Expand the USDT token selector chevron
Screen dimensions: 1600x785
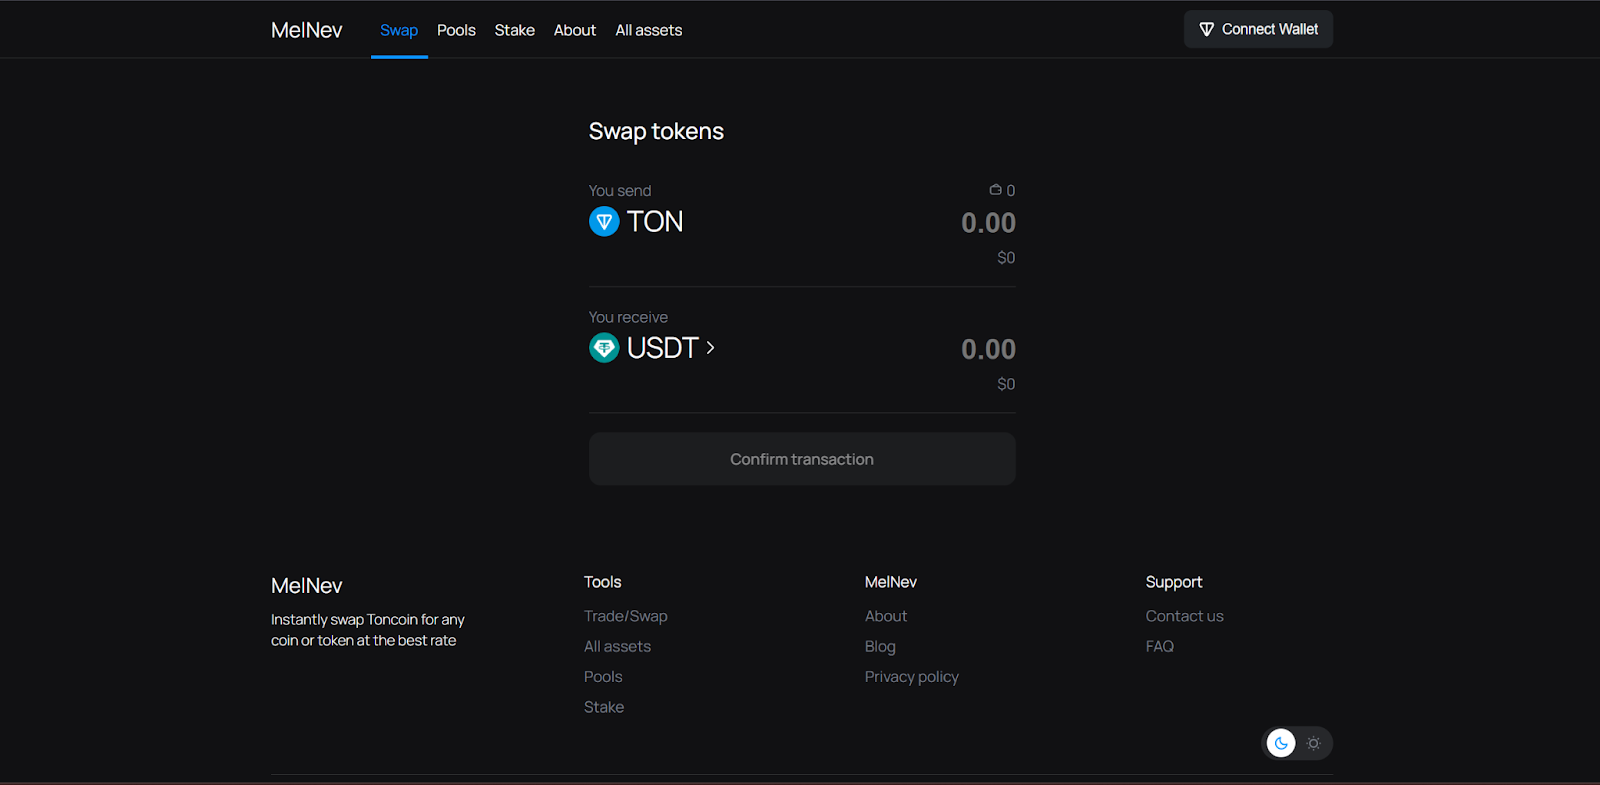pyautogui.click(x=711, y=348)
